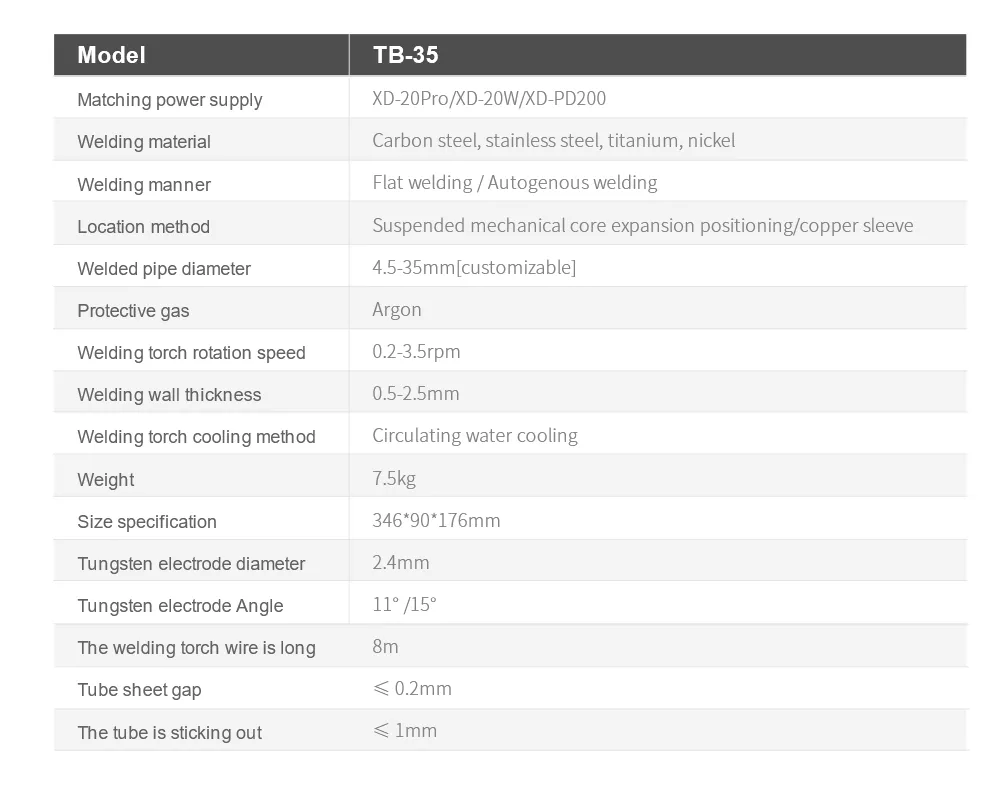Select the XD-20Pro/XD-20W/XD-PD200 text

tap(489, 98)
